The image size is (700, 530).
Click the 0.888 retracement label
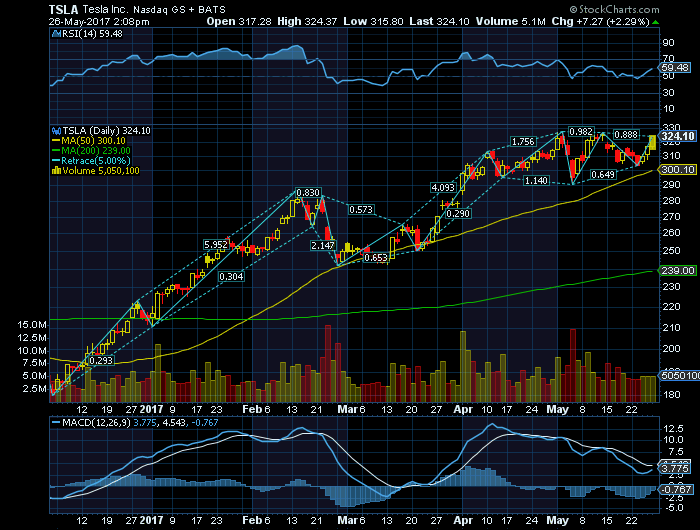pyautogui.click(x=625, y=134)
